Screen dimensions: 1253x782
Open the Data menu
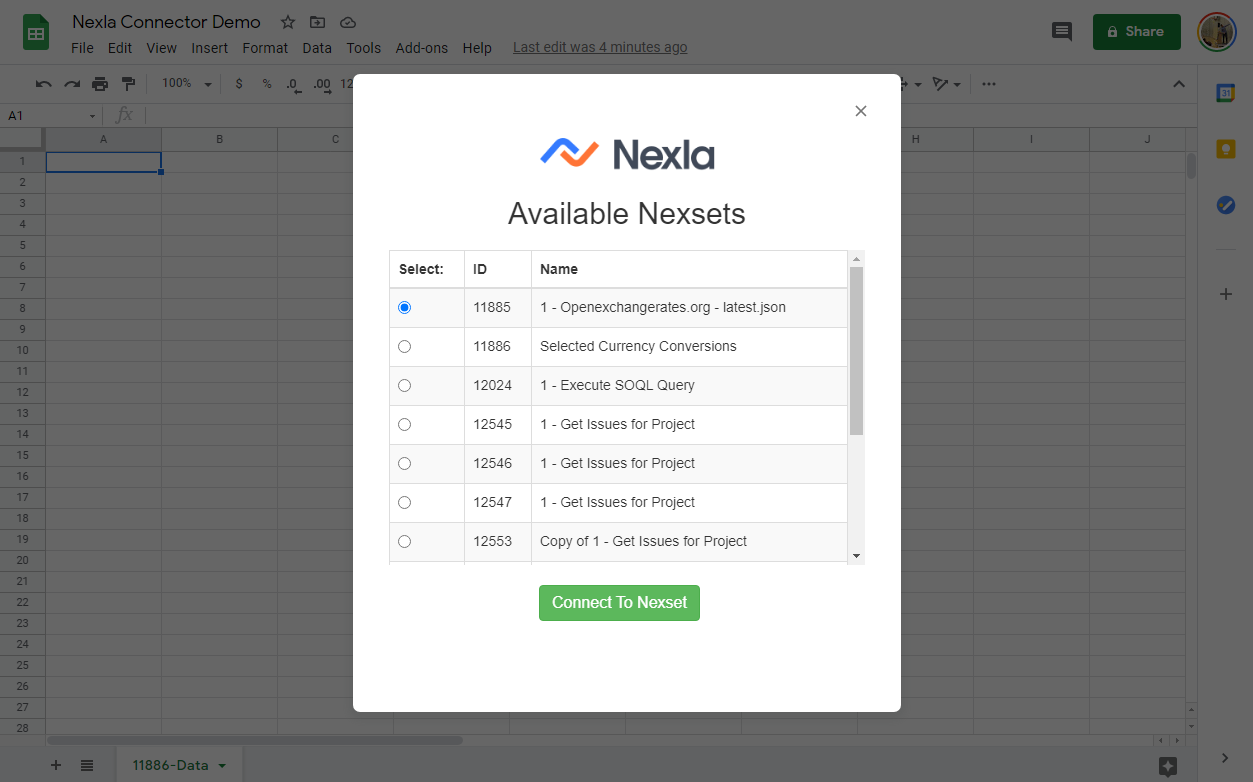pyautogui.click(x=317, y=48)
